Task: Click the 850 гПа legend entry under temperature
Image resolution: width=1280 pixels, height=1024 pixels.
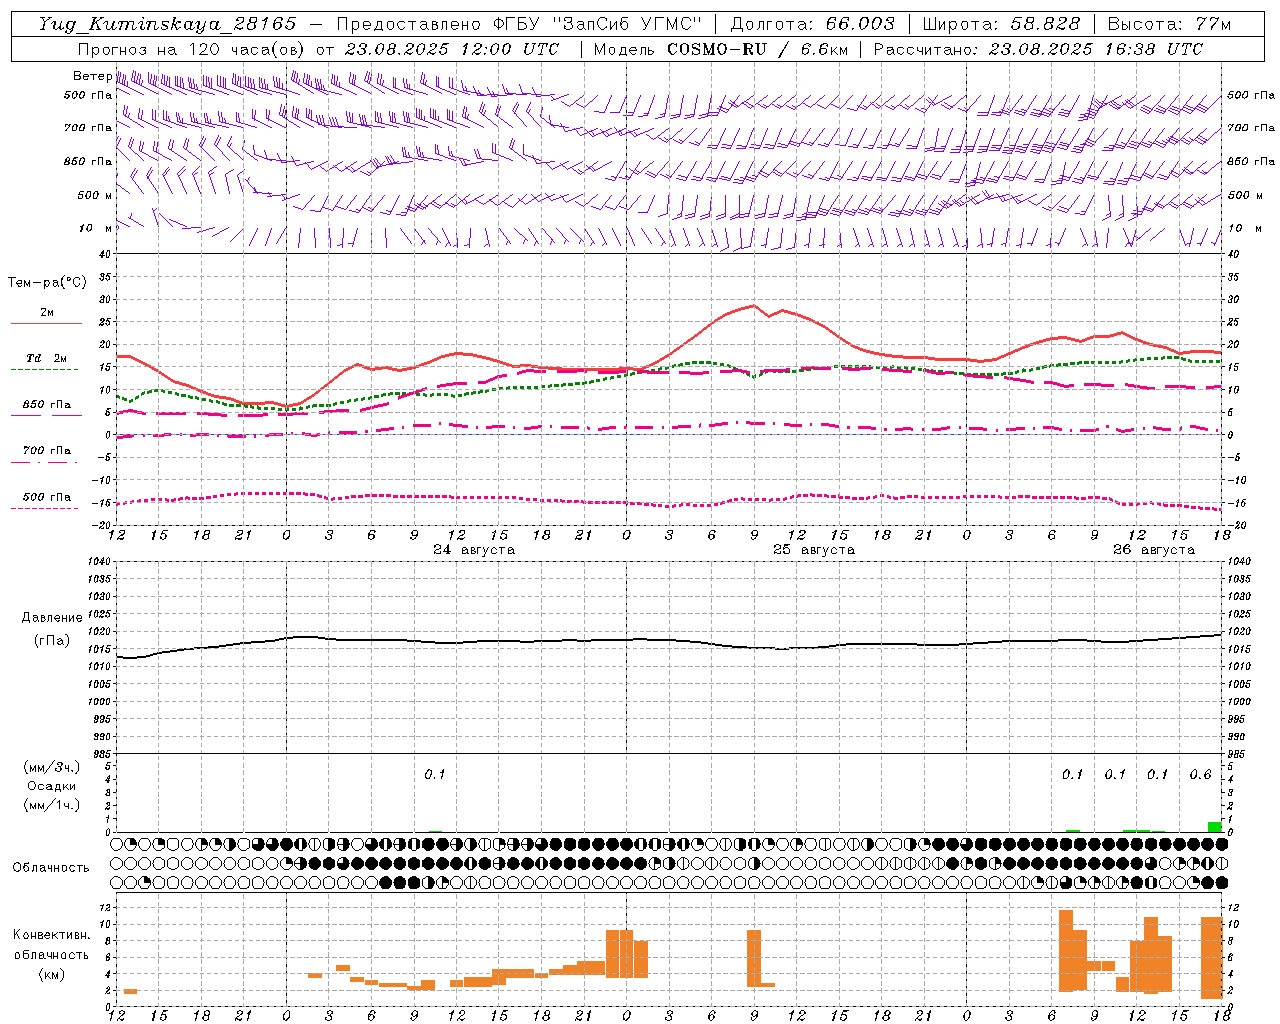Action: tap(47, 404)
